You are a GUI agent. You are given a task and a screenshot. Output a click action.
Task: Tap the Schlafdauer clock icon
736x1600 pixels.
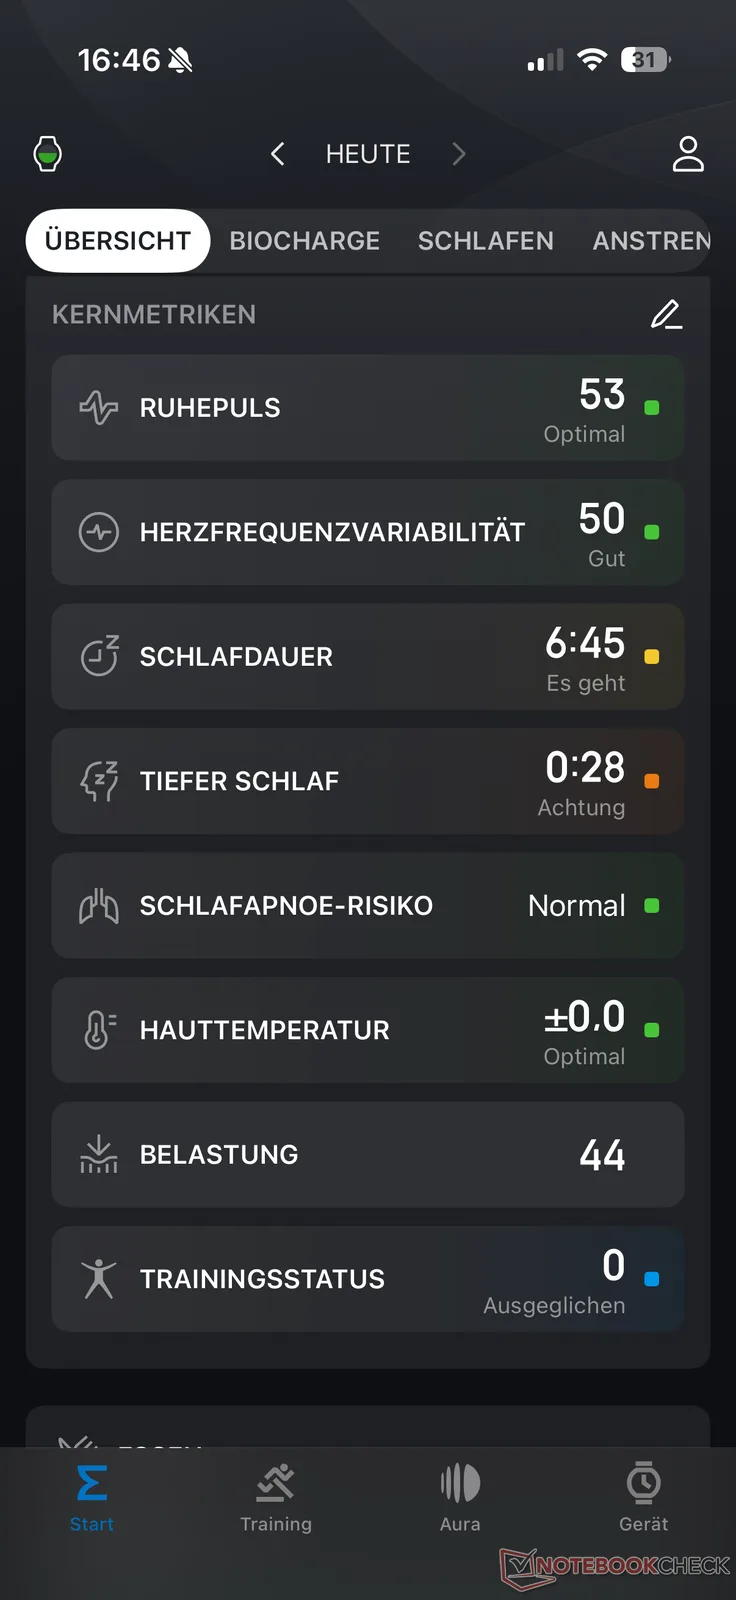coord(99,657)
